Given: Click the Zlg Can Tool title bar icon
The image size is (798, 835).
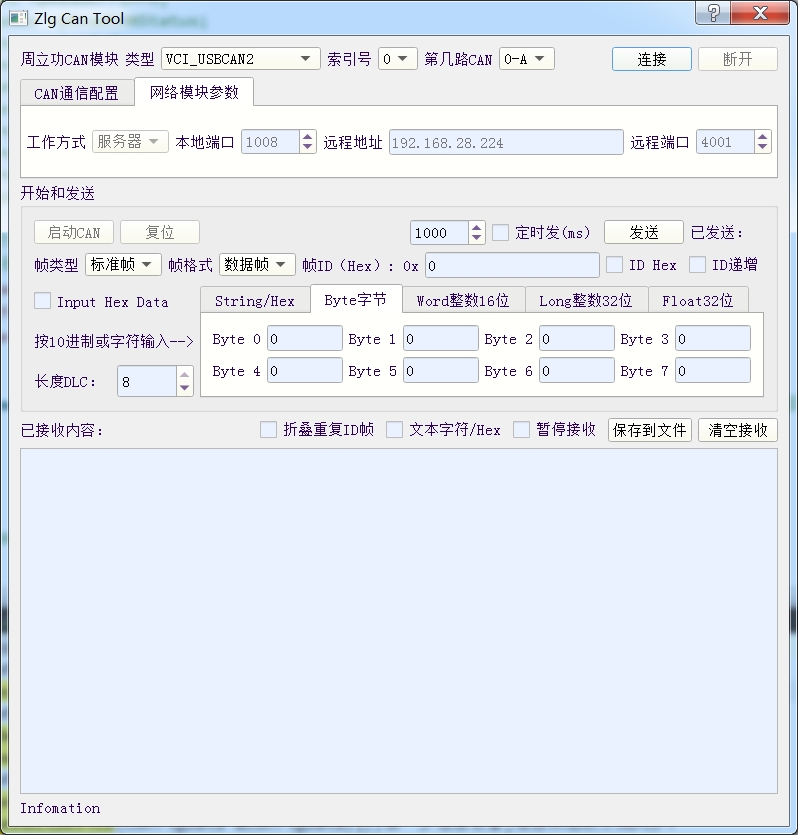Looking at the screenshot, I should tap(18, 18).
